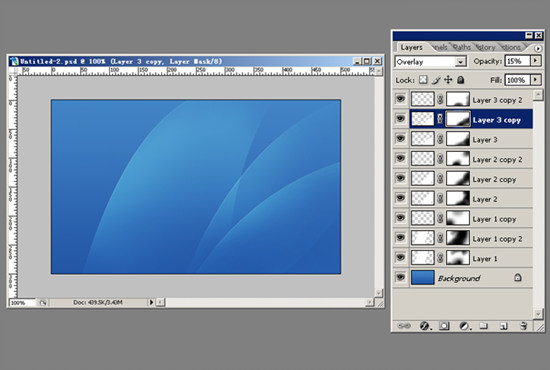Switch to the Layers tab

coord(411,47)
